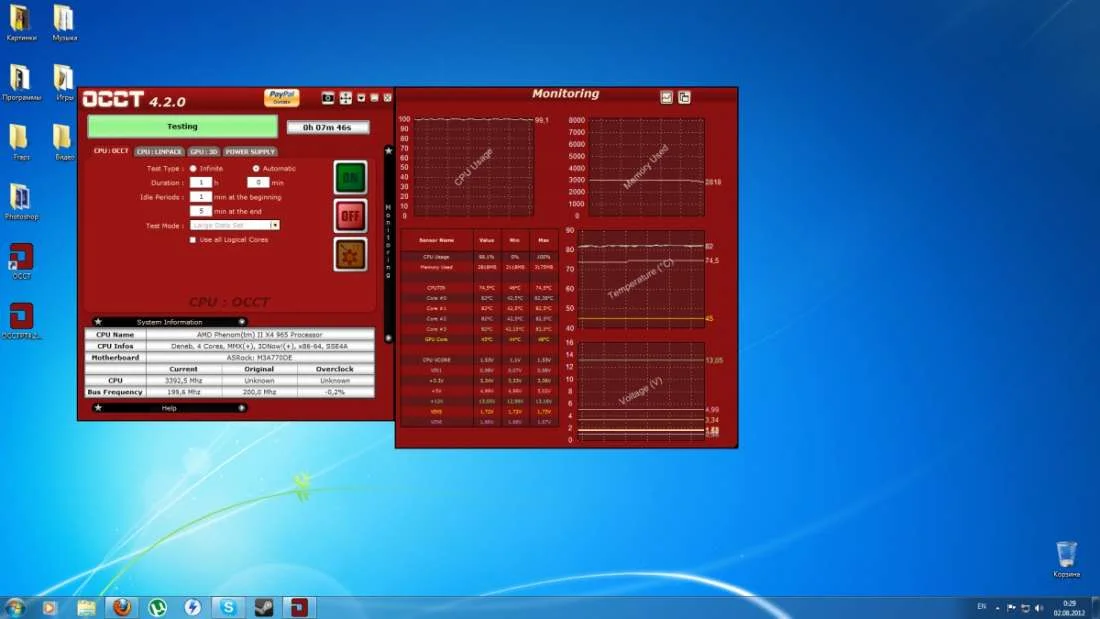The width and height of the screenshot is (1100, 619).
Task: Stop the test with the red OFF button
Action: (x=350, y=216)
